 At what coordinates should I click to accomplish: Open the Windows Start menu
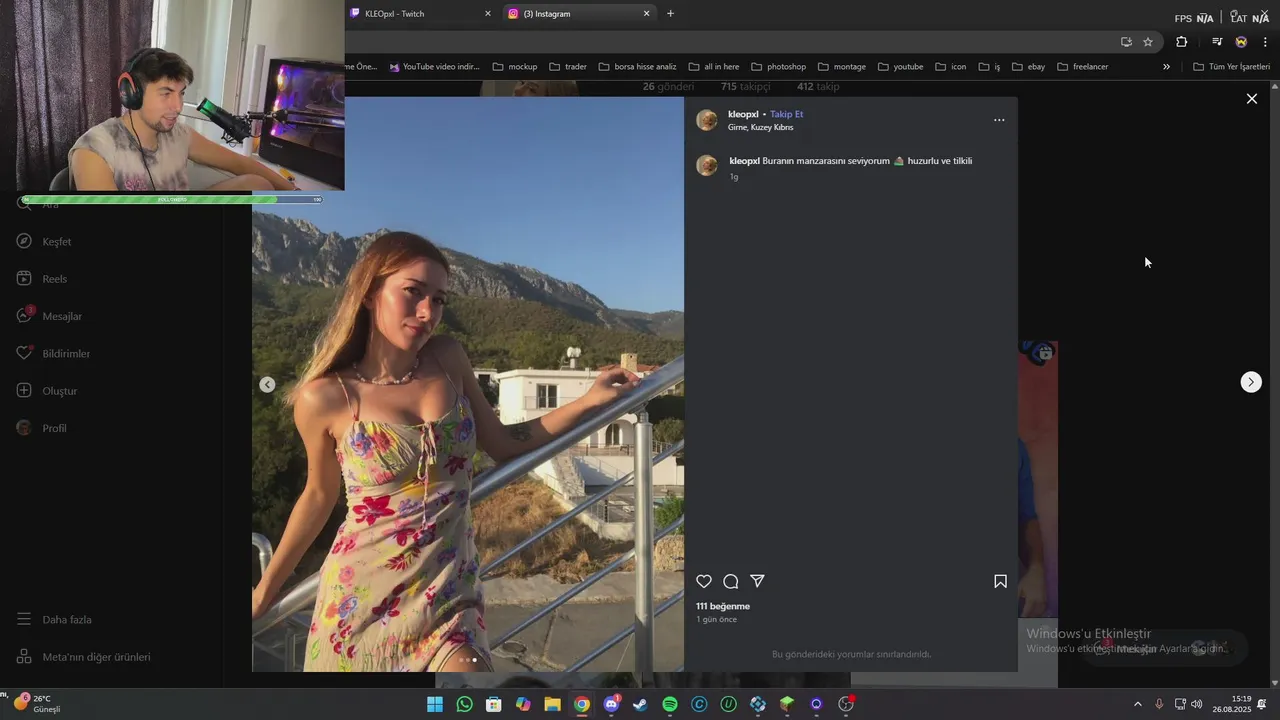435,704
